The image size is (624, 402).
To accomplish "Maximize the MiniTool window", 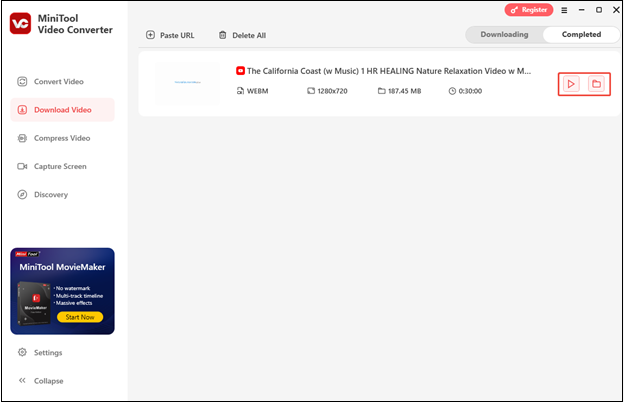I will point(599,10).
